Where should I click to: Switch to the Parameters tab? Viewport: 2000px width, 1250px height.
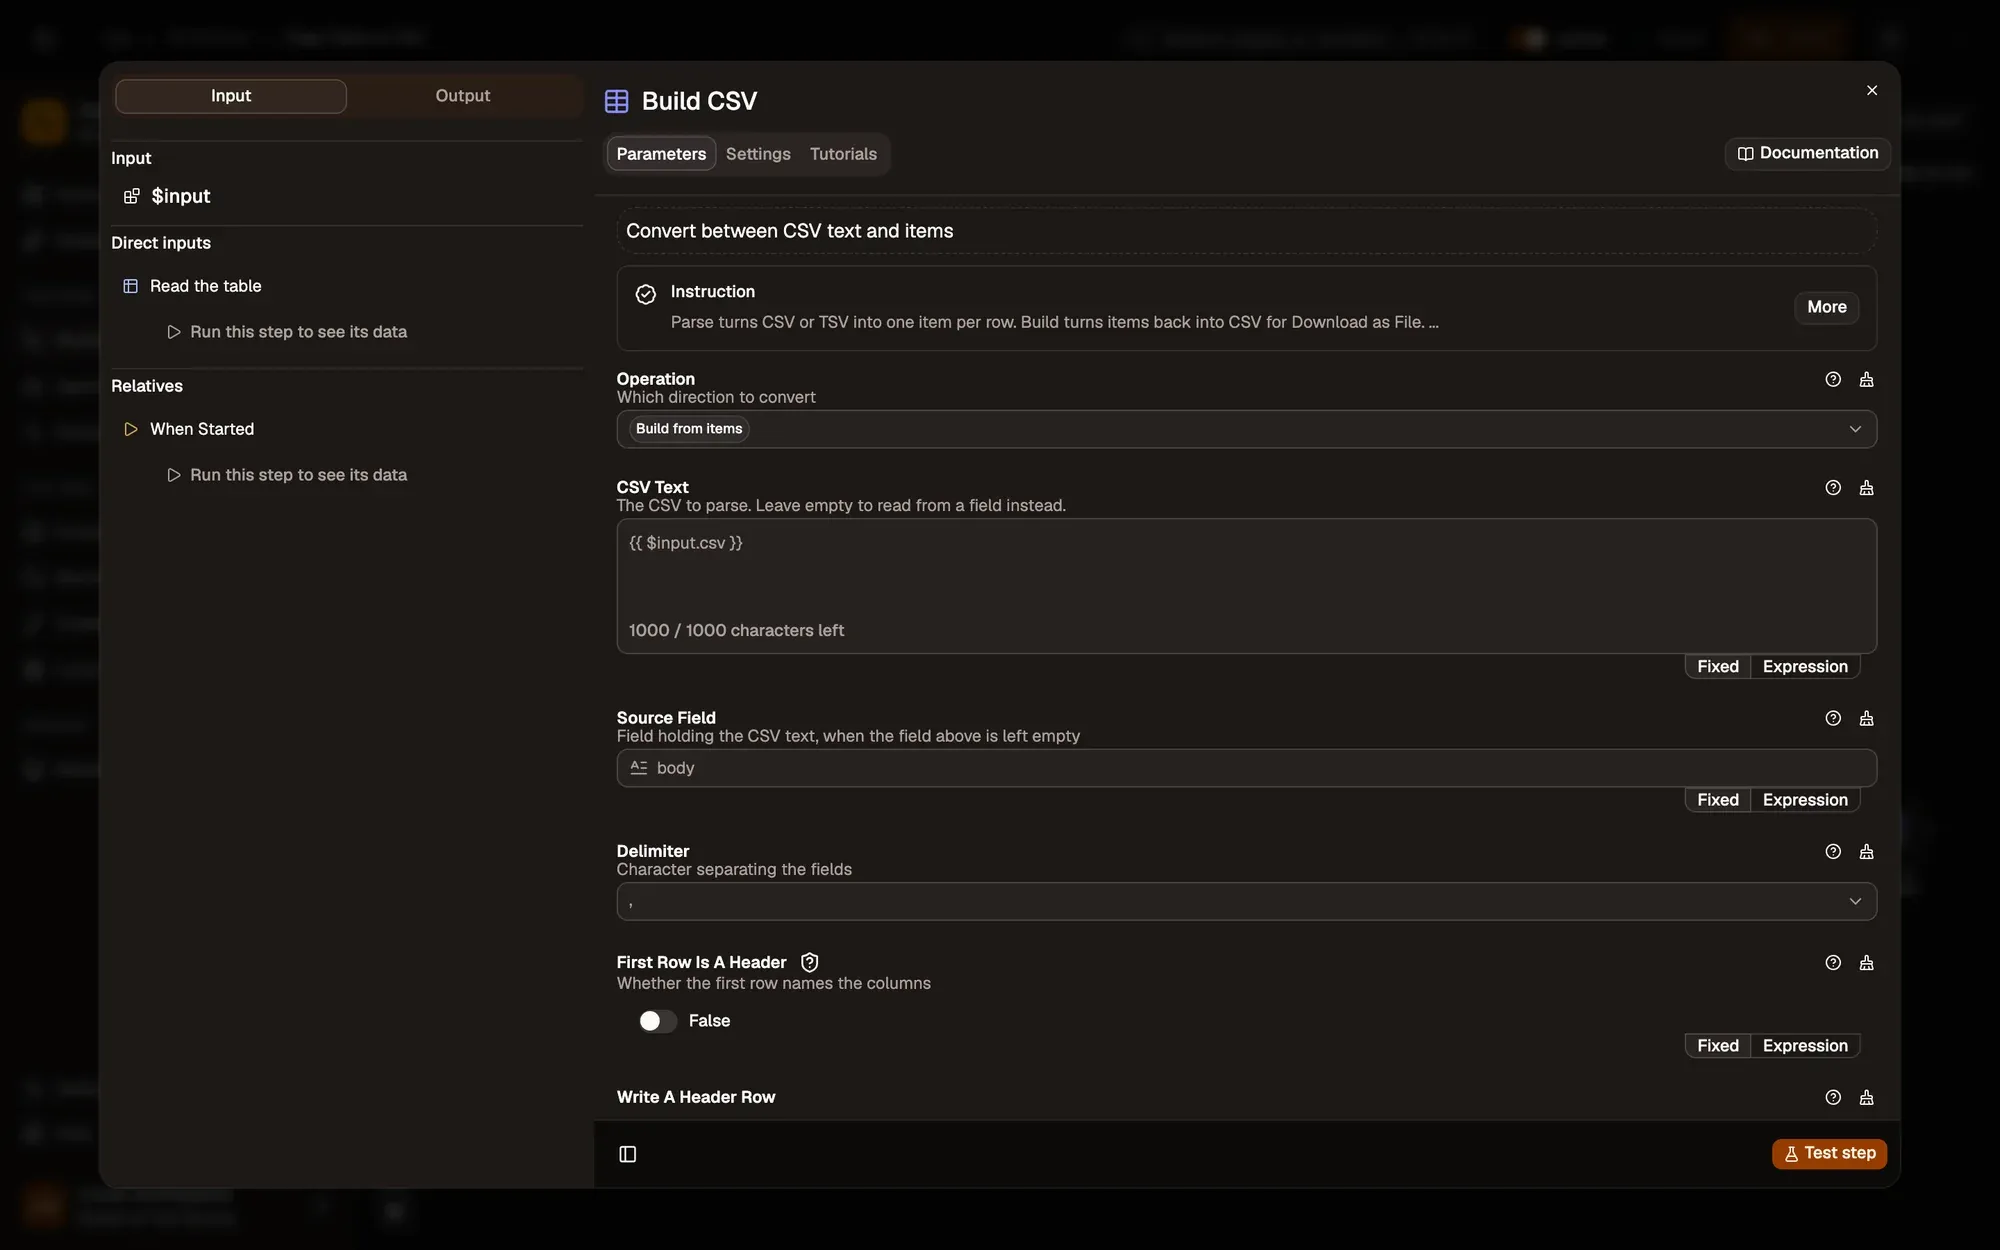(x=661, y=154)
